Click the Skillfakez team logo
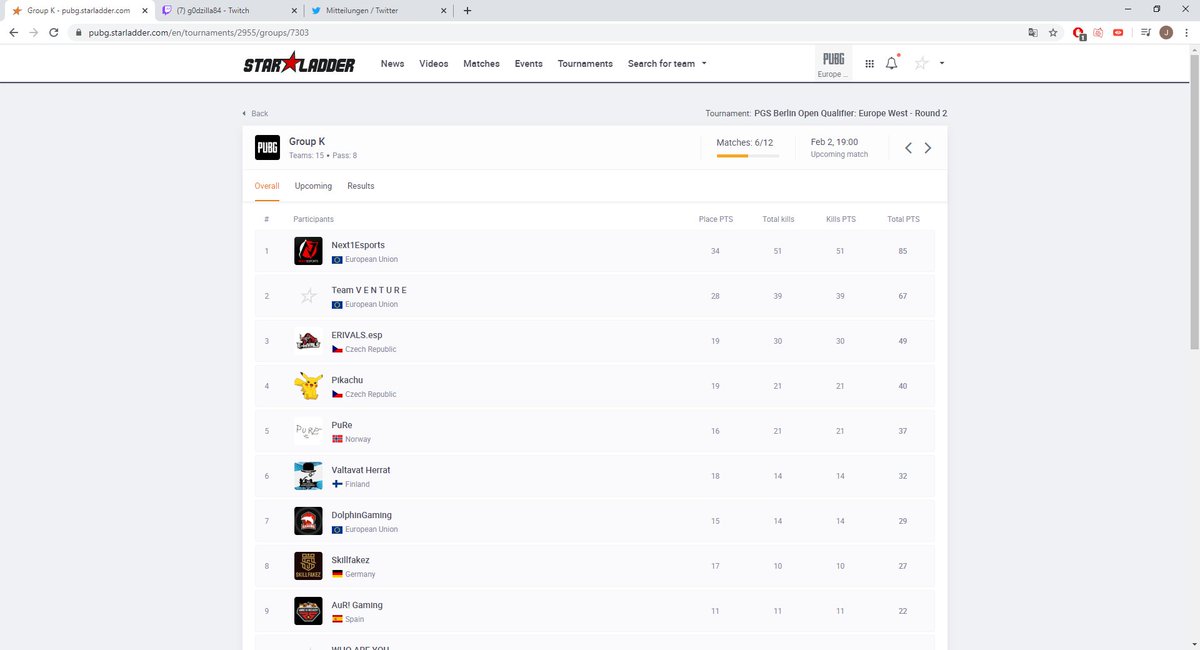 tap(308, 566)
